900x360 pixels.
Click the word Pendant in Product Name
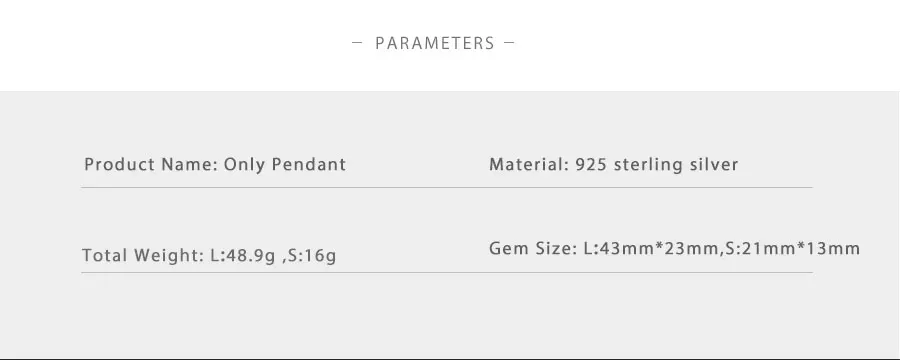[309, 165]
